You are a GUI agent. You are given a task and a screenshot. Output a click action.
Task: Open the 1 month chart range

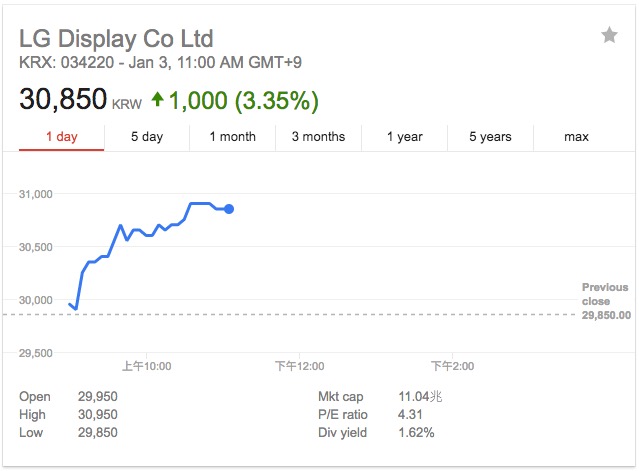click(232, 137)
